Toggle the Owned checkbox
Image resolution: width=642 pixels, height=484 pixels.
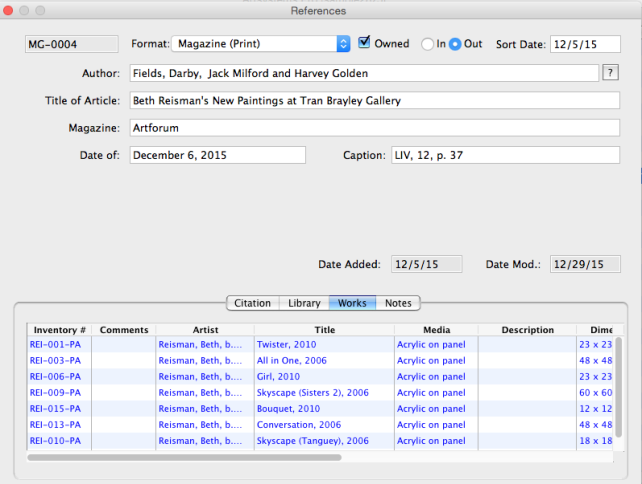(366, 43)
